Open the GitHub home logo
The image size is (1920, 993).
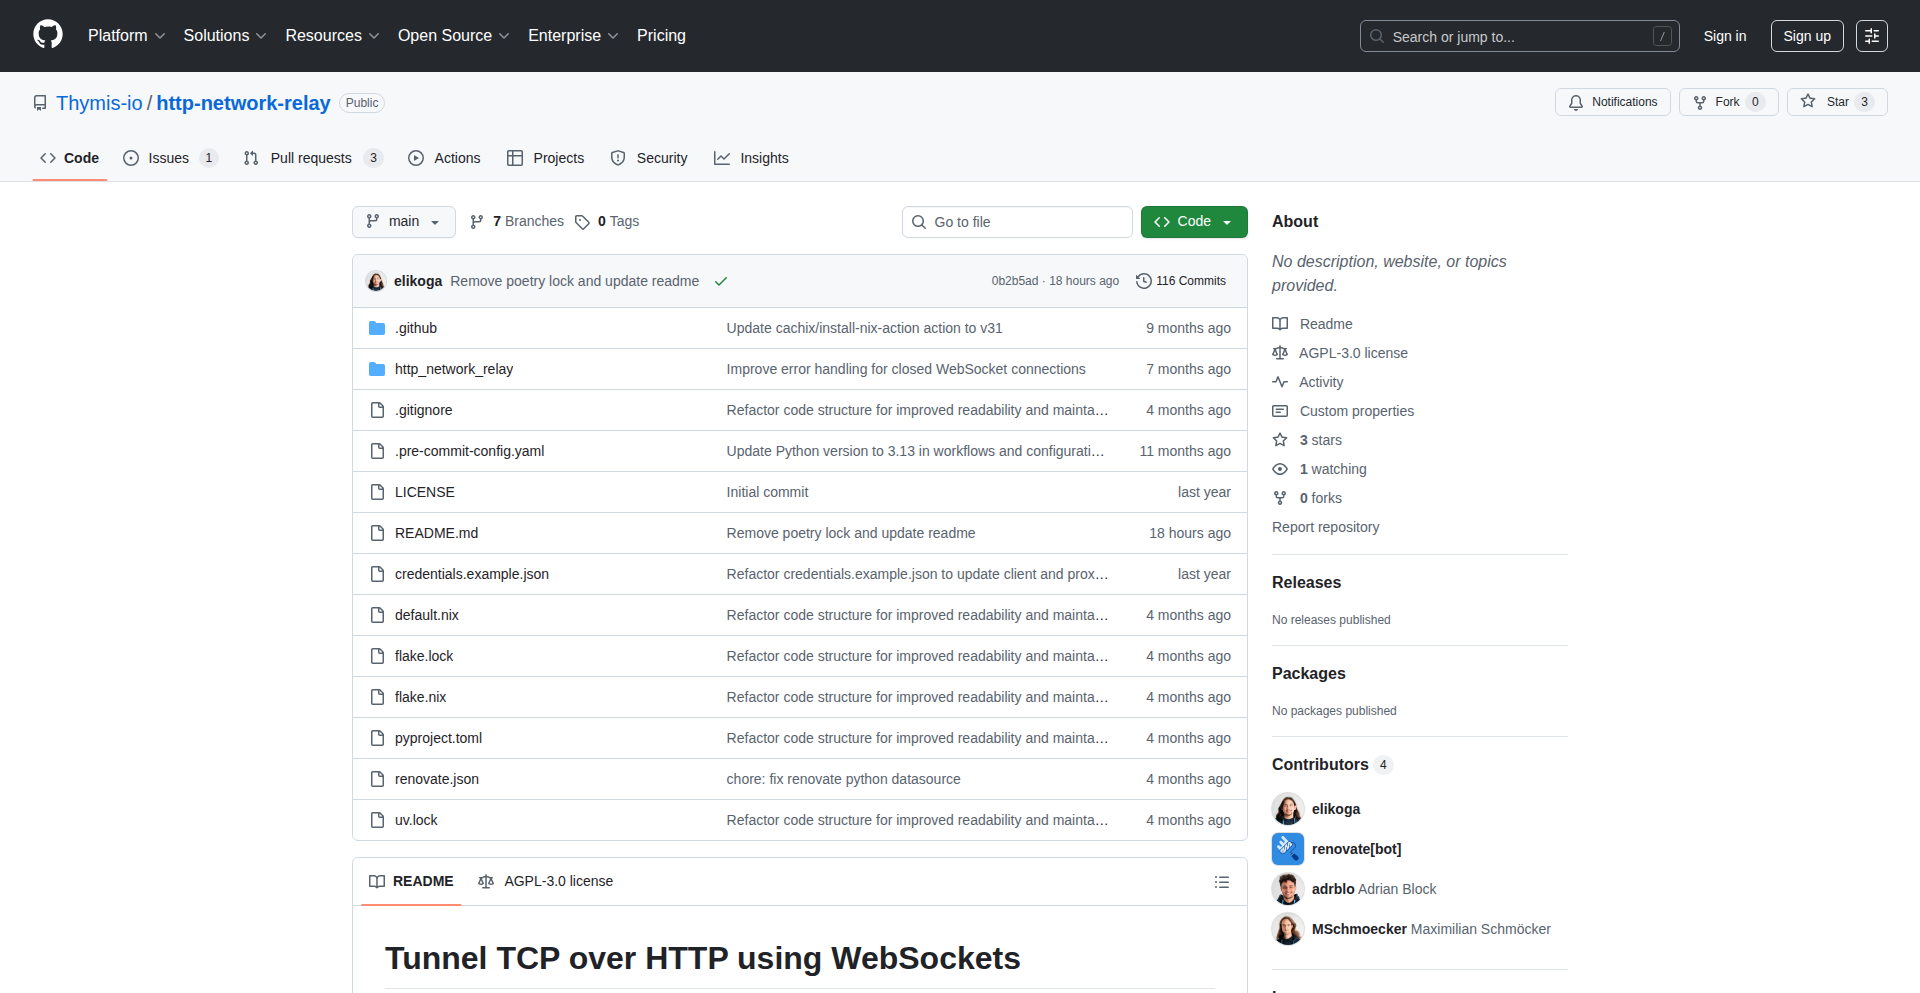coord(46,35)
